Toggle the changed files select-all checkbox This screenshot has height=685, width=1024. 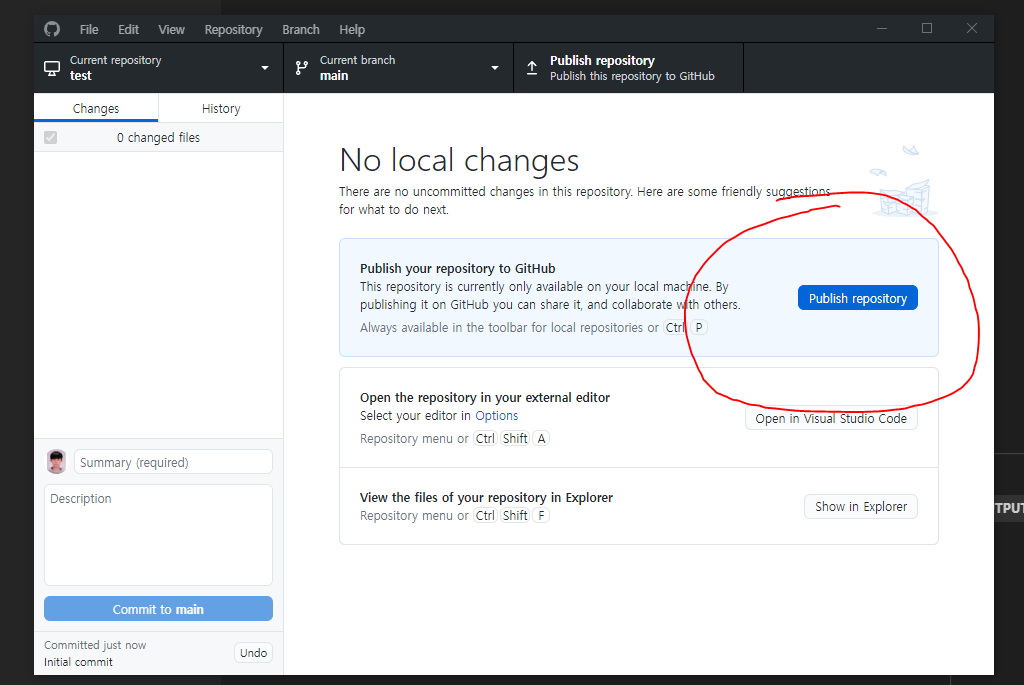point(50,138)
